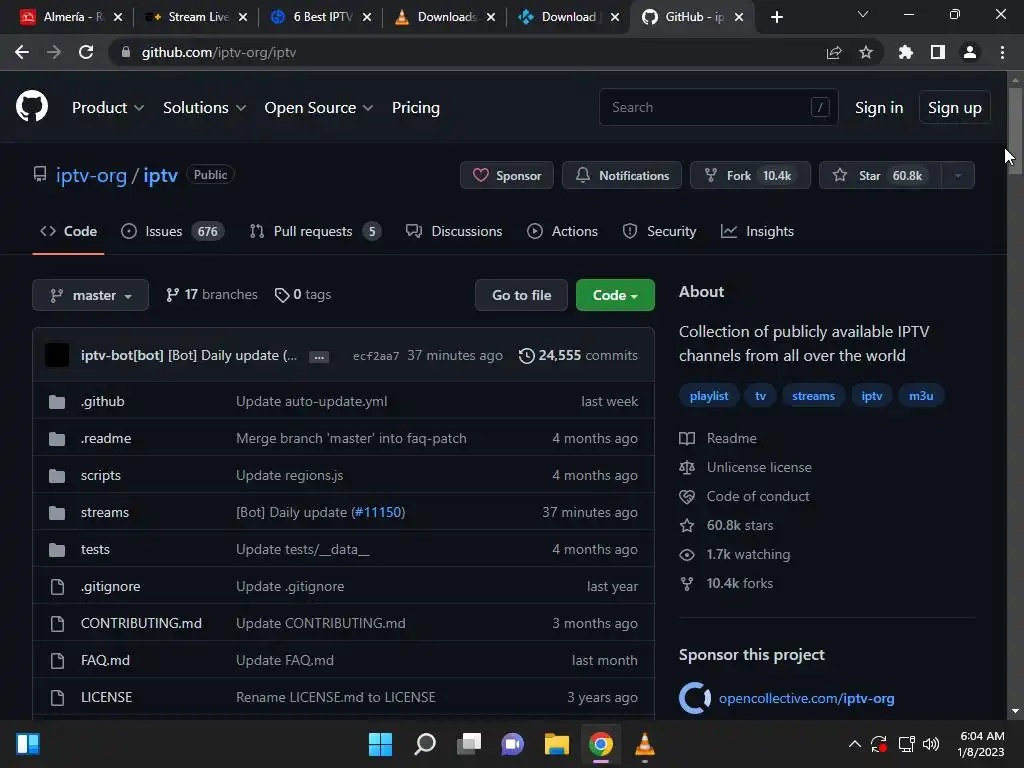Click the GitHub Octocat logo
This screenshot has height=768, width=1024.
pyautogui.click(x=31, y=107)
